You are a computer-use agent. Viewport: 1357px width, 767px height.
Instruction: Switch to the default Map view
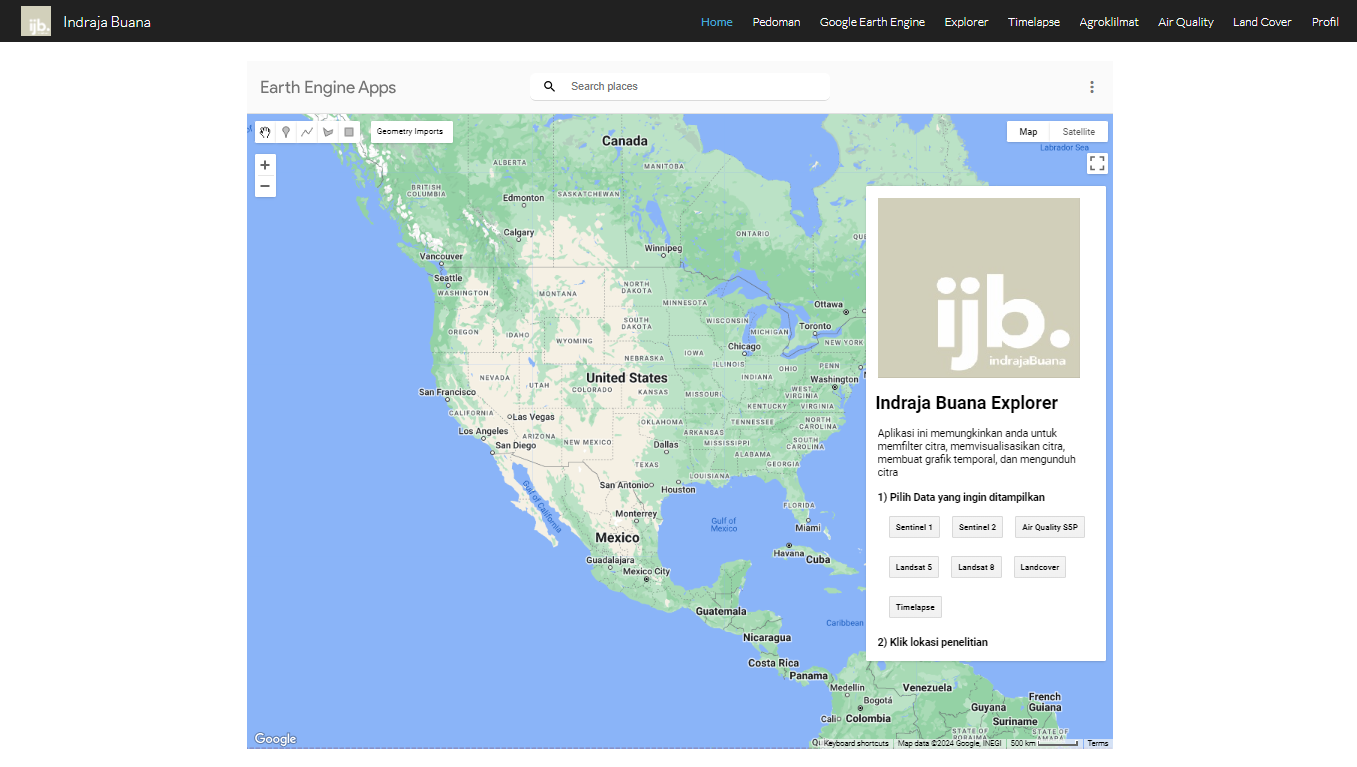[1028, 132]
